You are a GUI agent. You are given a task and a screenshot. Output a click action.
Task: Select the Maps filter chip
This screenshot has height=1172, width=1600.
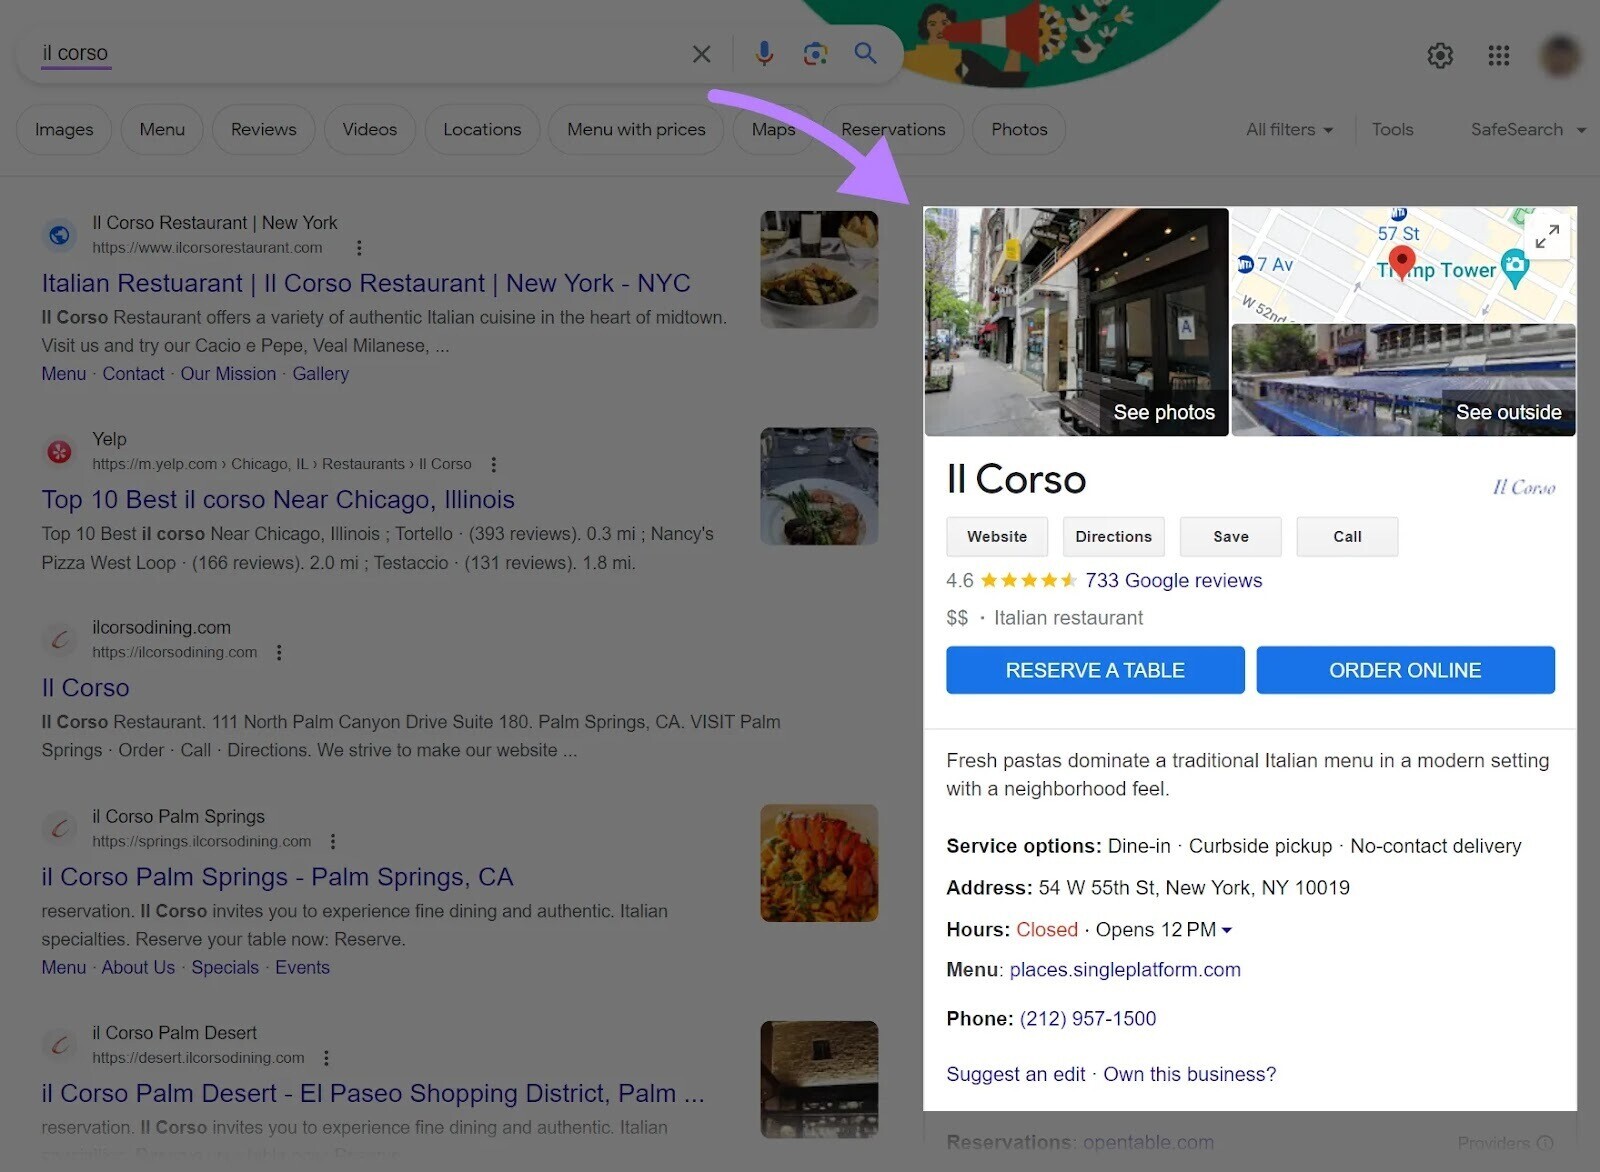pyautogui.click(x=773, y=129)
